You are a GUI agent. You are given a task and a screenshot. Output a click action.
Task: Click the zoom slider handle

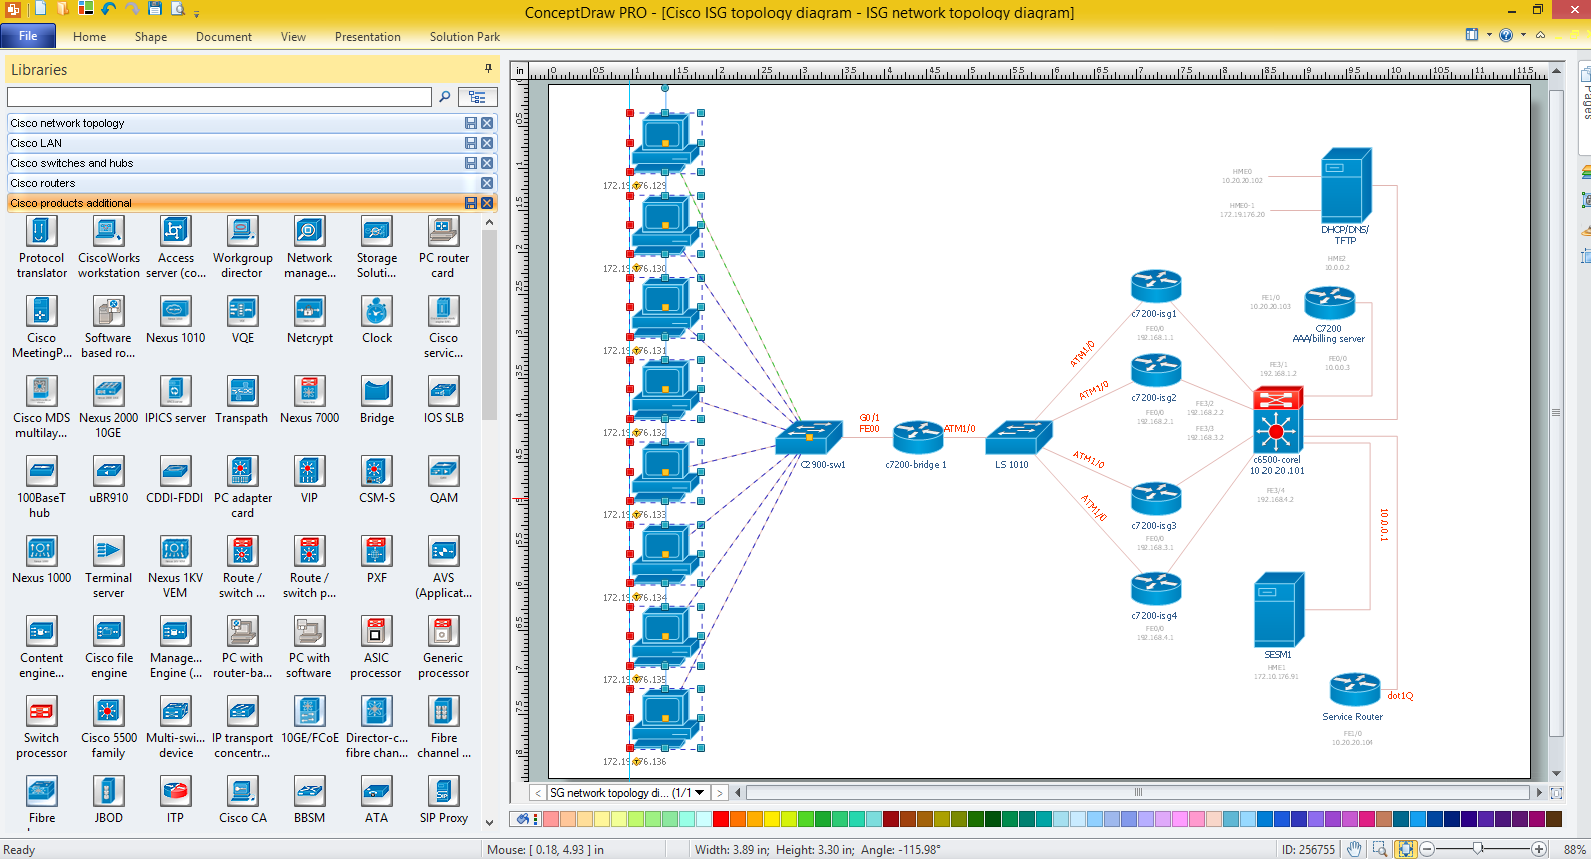(x=1478, y=849)
